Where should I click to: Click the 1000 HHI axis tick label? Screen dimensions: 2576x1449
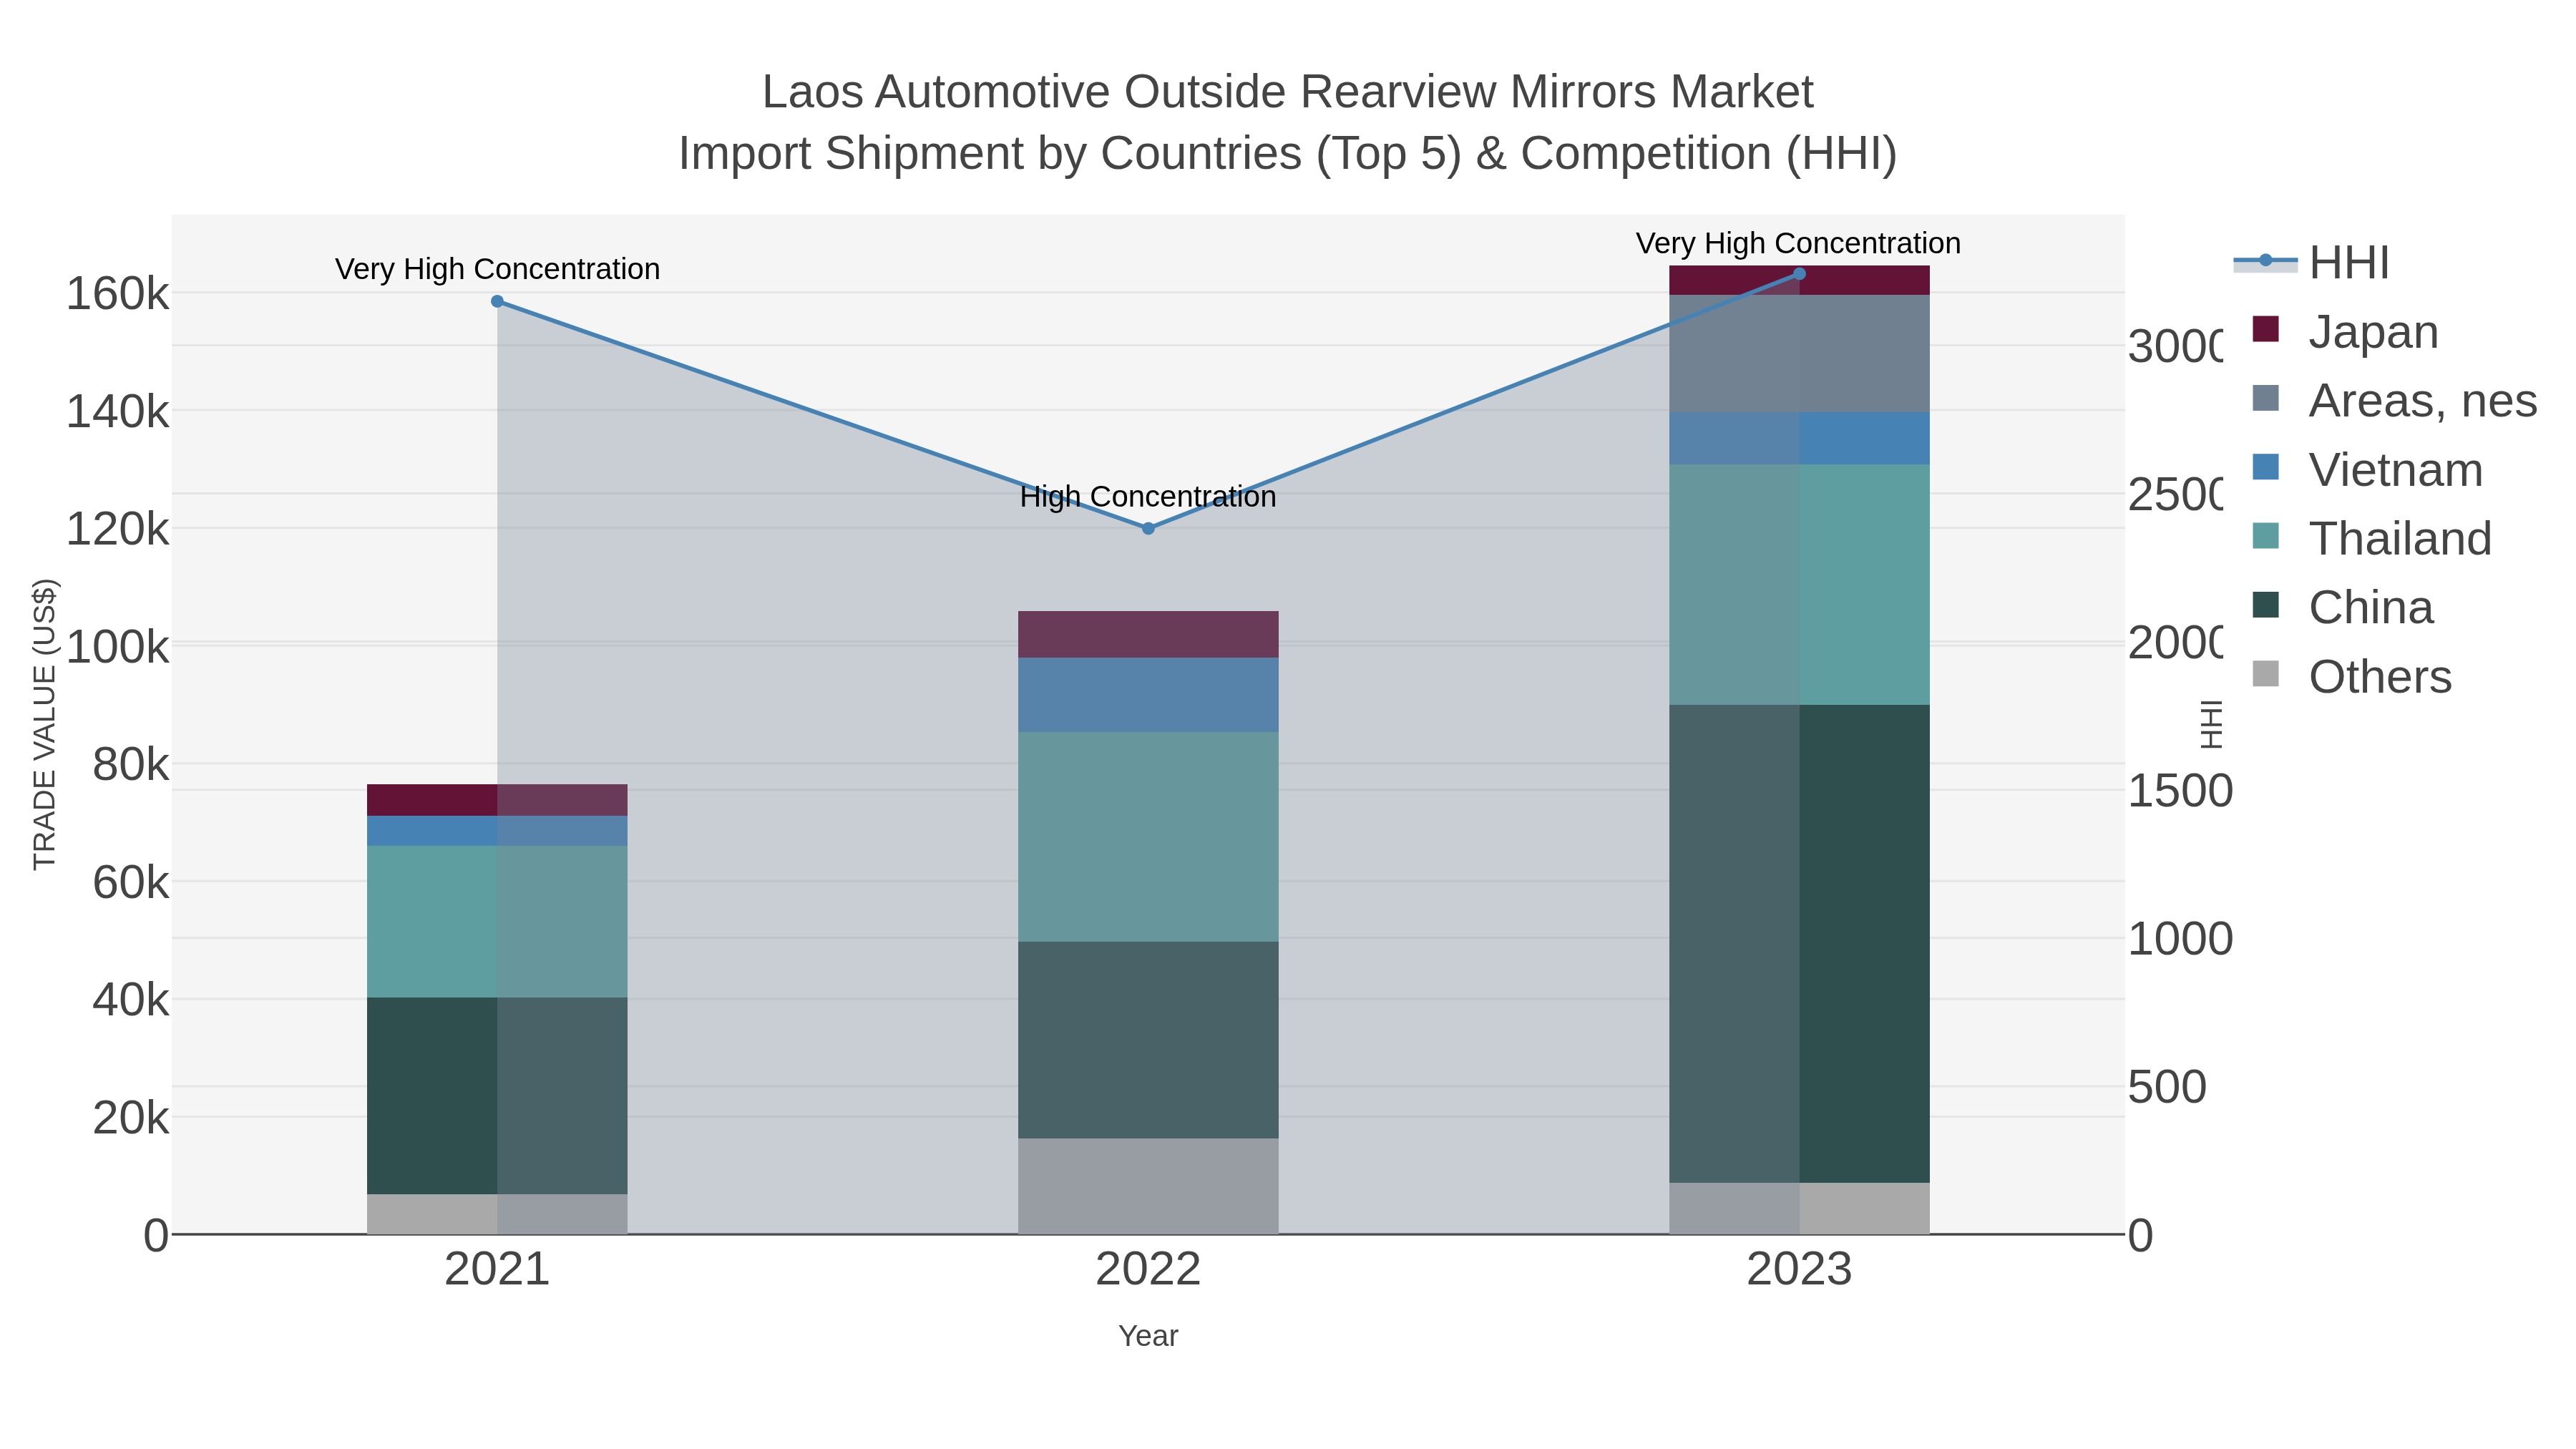click(2180, 939)
